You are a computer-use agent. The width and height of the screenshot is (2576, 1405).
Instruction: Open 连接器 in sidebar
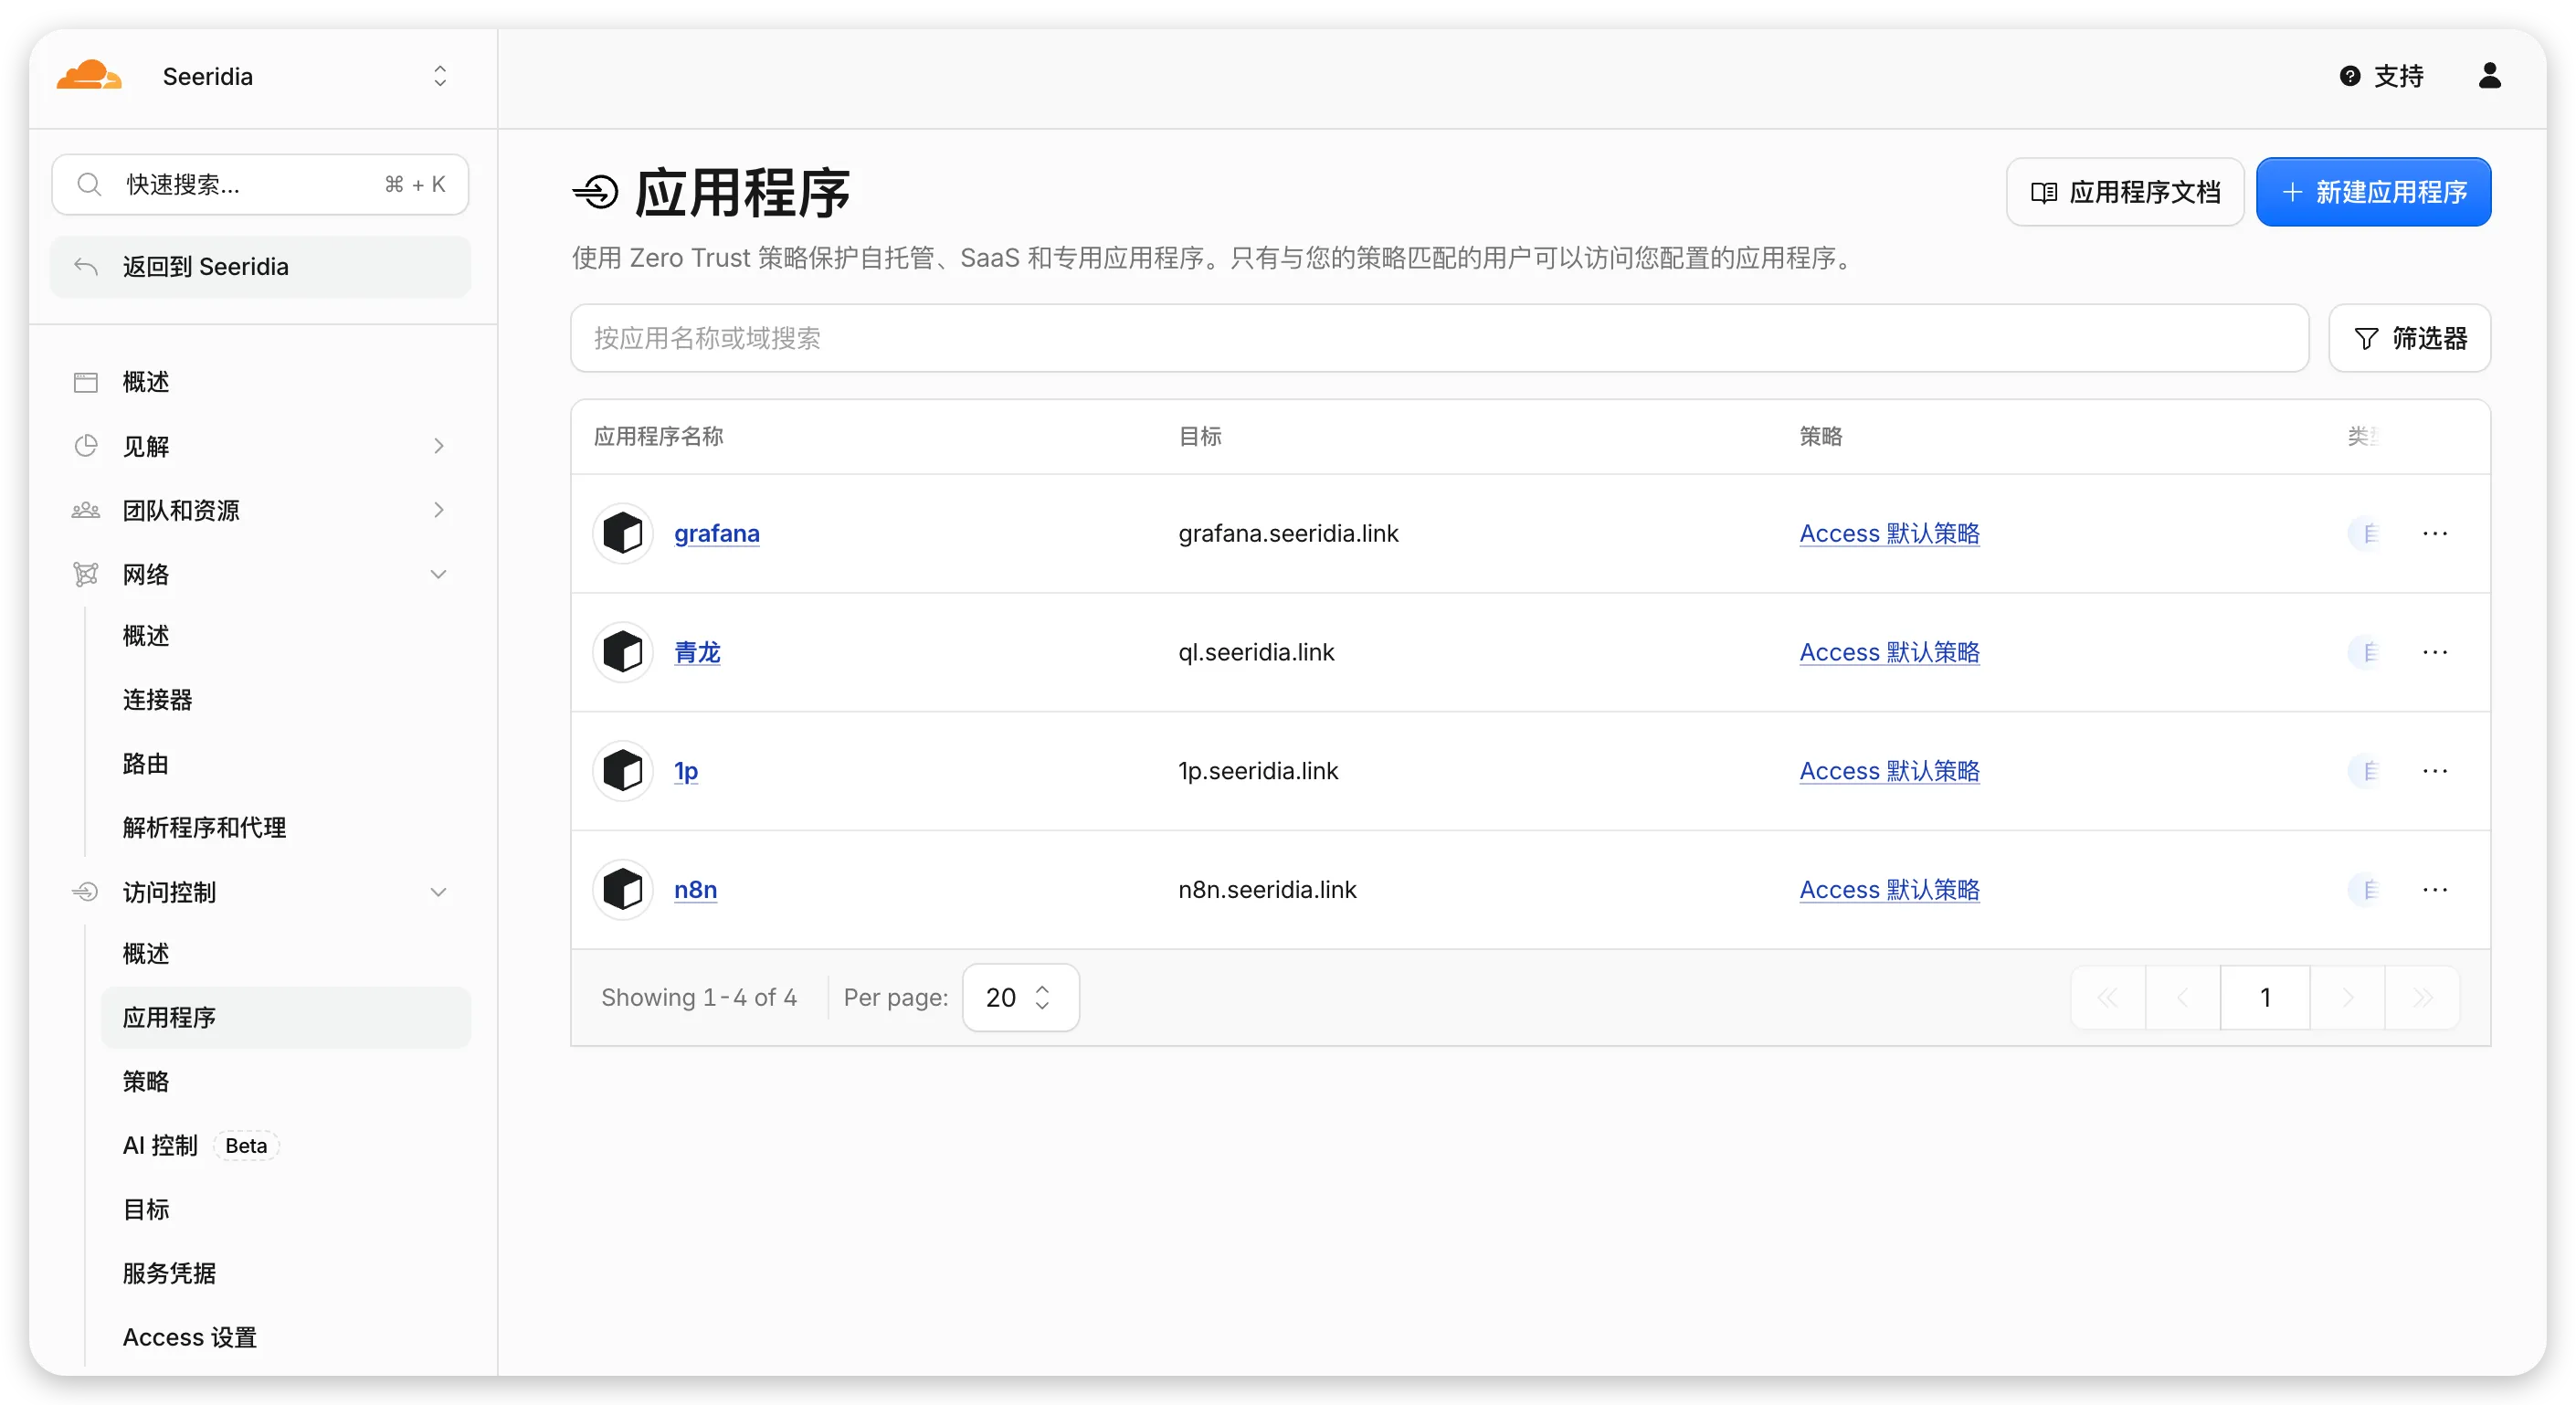point(157,700)
